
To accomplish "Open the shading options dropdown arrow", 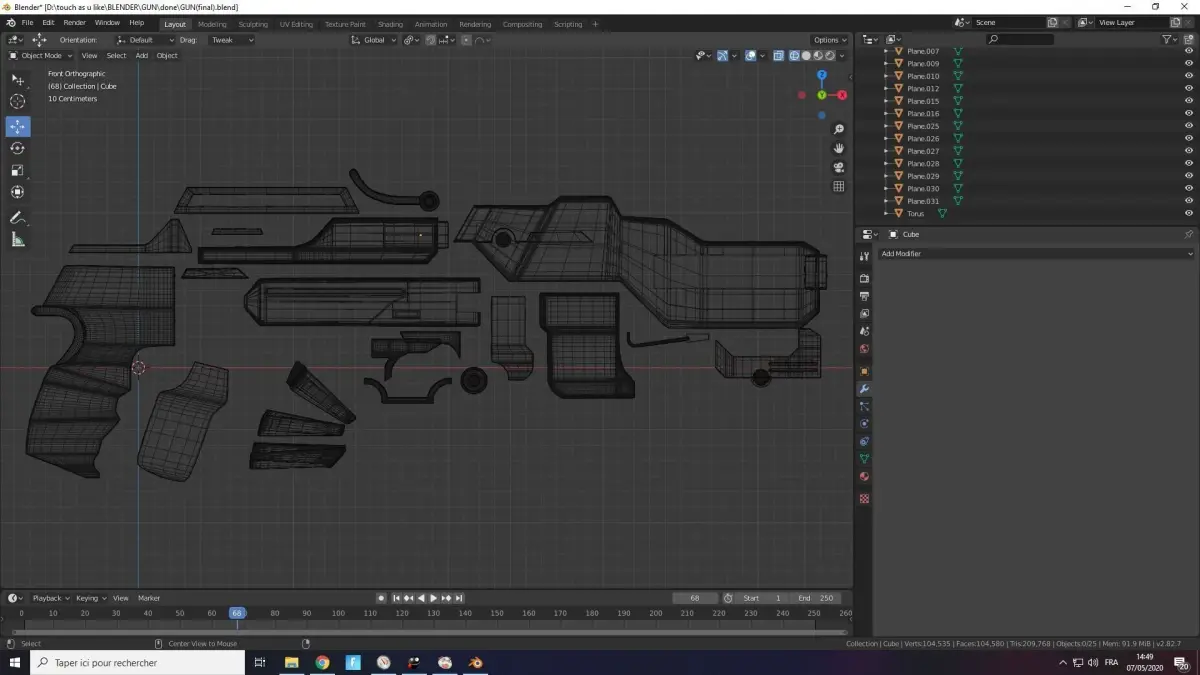I will click(844, 56).
